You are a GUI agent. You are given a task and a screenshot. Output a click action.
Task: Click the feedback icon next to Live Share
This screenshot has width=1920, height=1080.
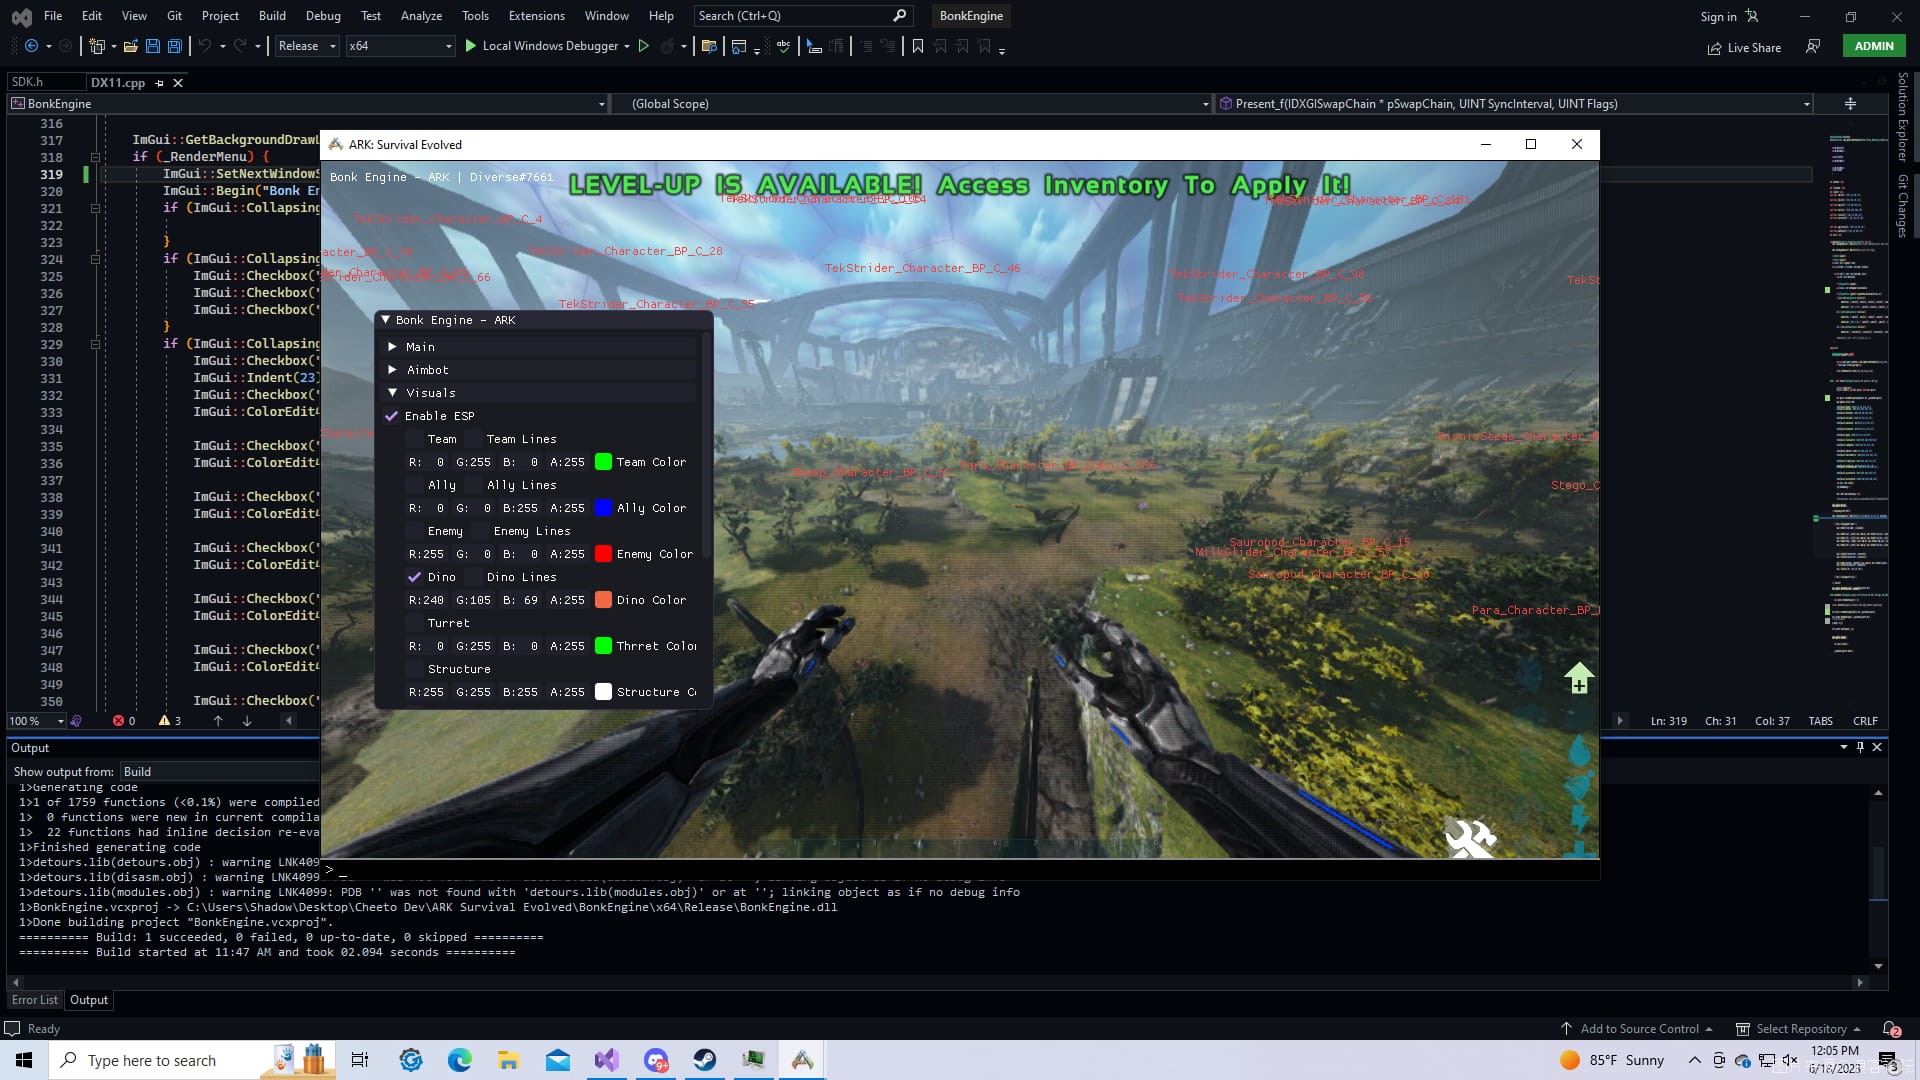1812,47
